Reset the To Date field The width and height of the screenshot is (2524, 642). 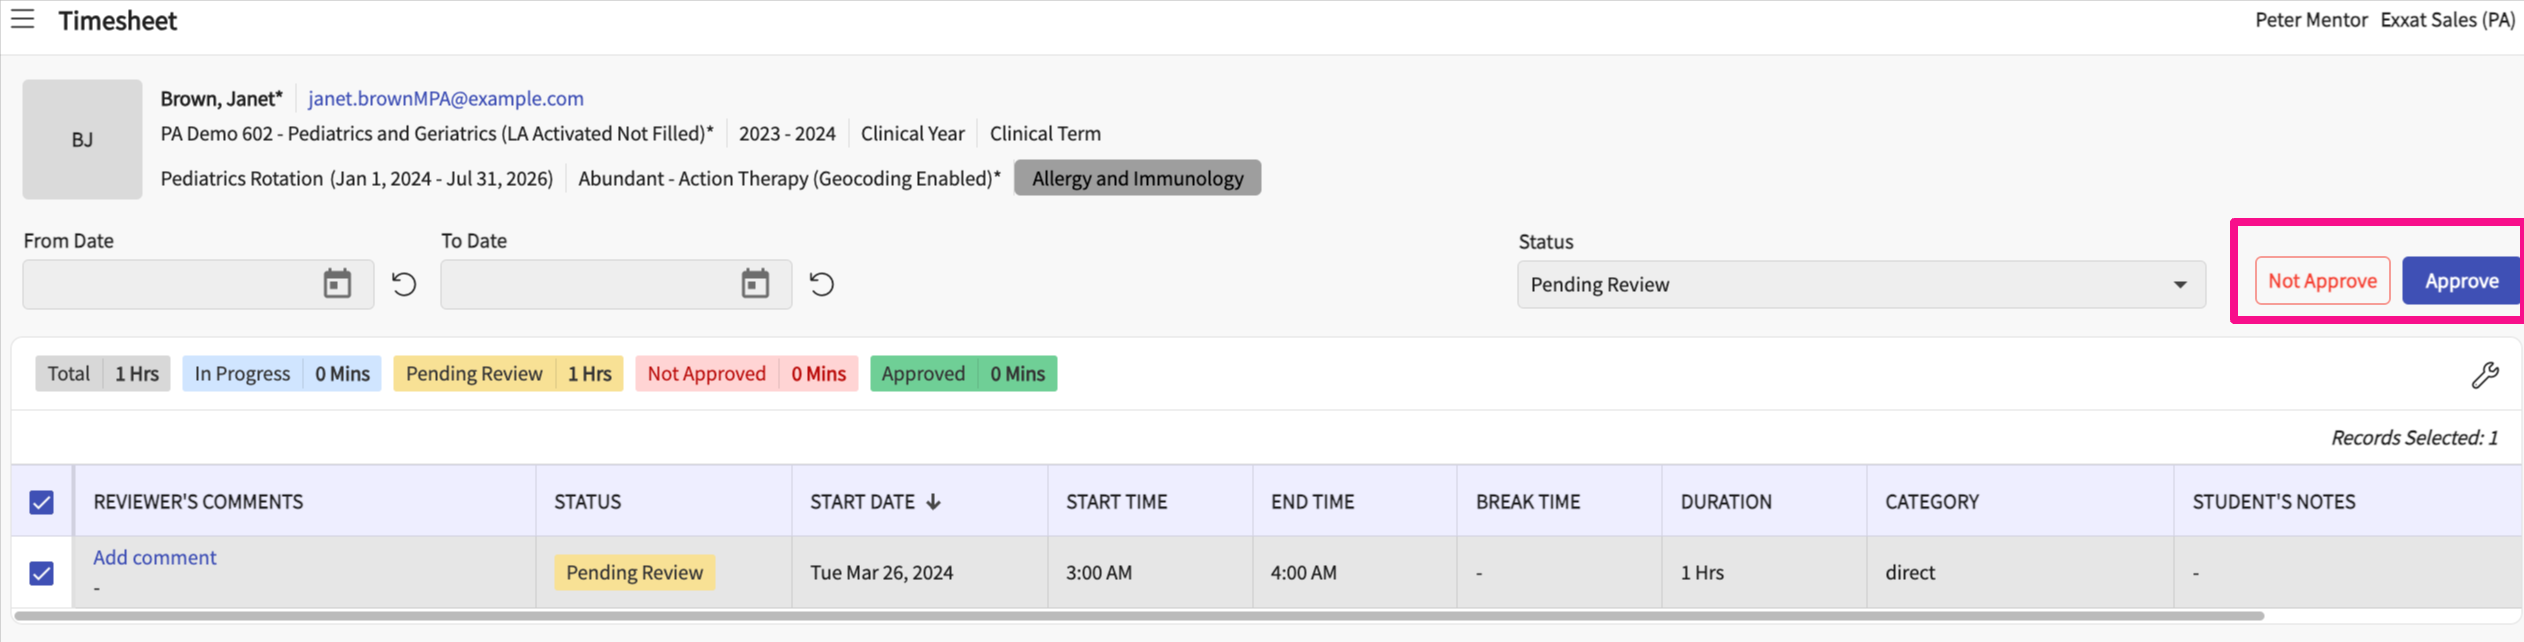pyautogui.click(x=821, y=284)
